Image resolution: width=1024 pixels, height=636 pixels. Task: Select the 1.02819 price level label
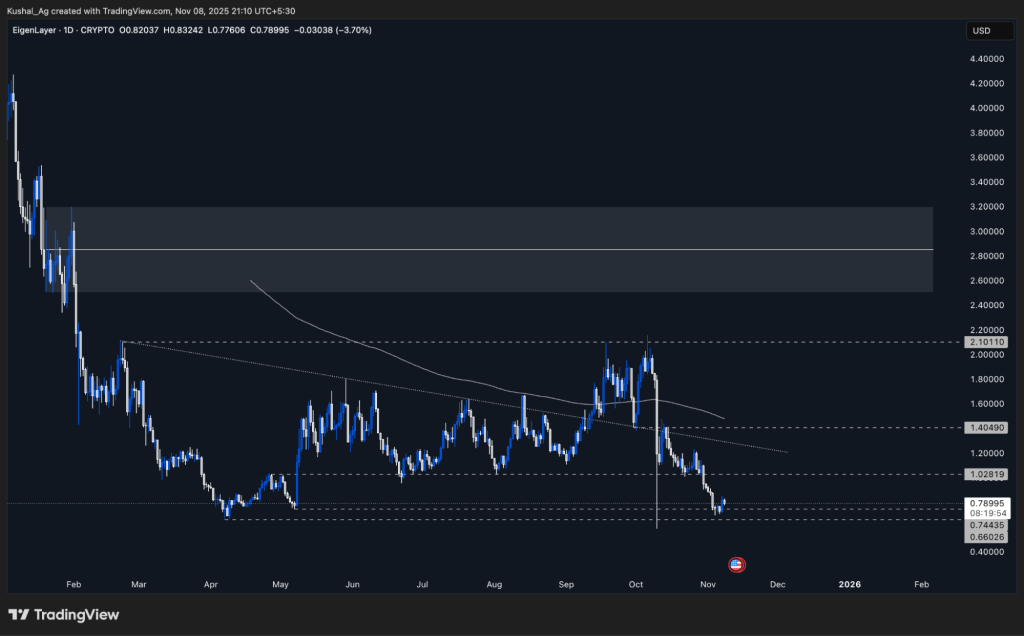click(x=987, y=475)
